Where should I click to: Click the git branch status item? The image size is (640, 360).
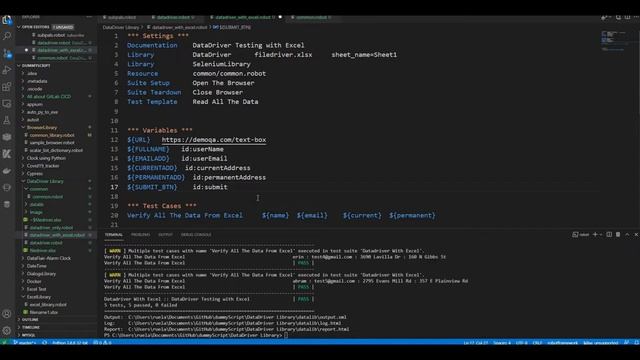25,343
